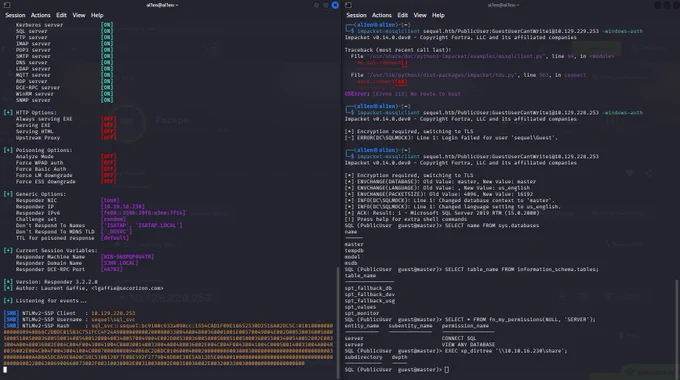Click 'Version: Responder 3.2.2.0' line
Viewport: 680px width, 380px height.
[x=51, y=282]
